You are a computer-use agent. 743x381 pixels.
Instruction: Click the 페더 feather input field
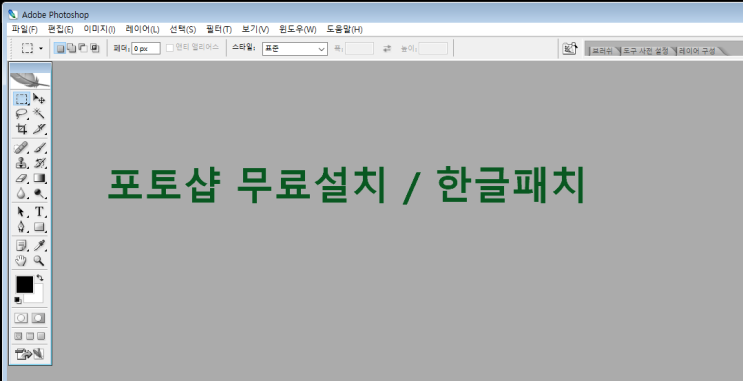point(146,48)
